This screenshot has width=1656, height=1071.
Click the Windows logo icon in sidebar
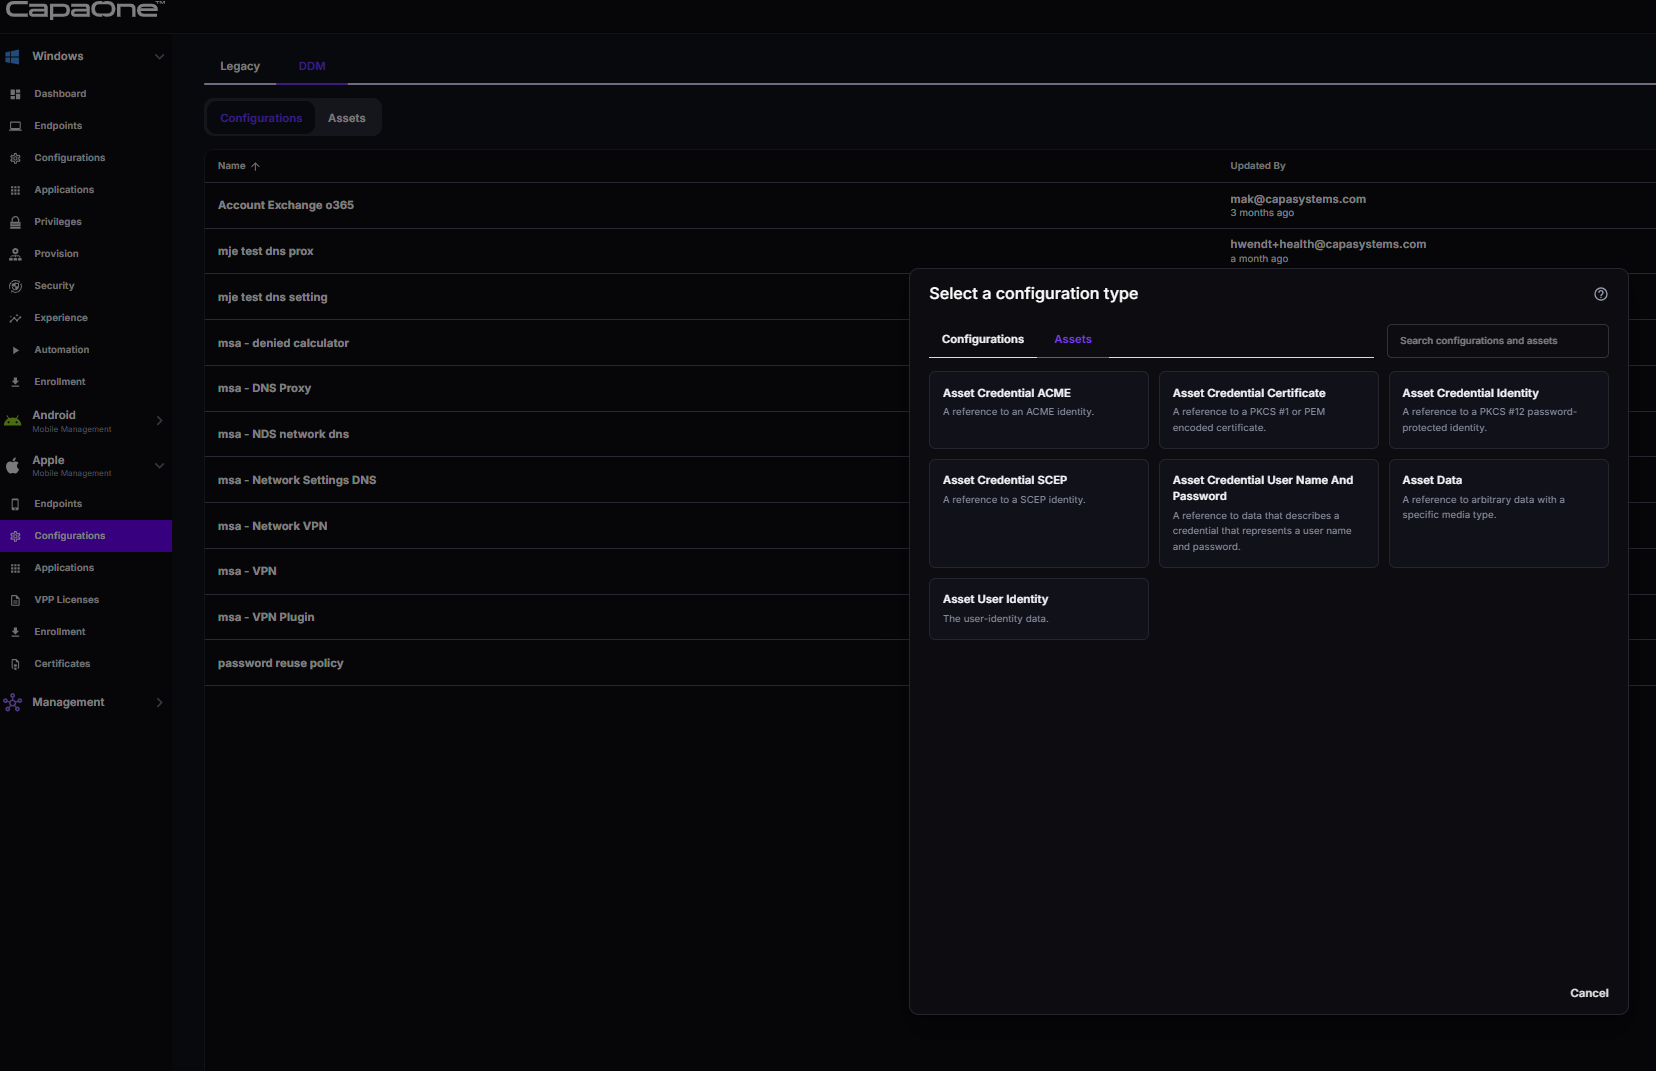coord(13,57)
